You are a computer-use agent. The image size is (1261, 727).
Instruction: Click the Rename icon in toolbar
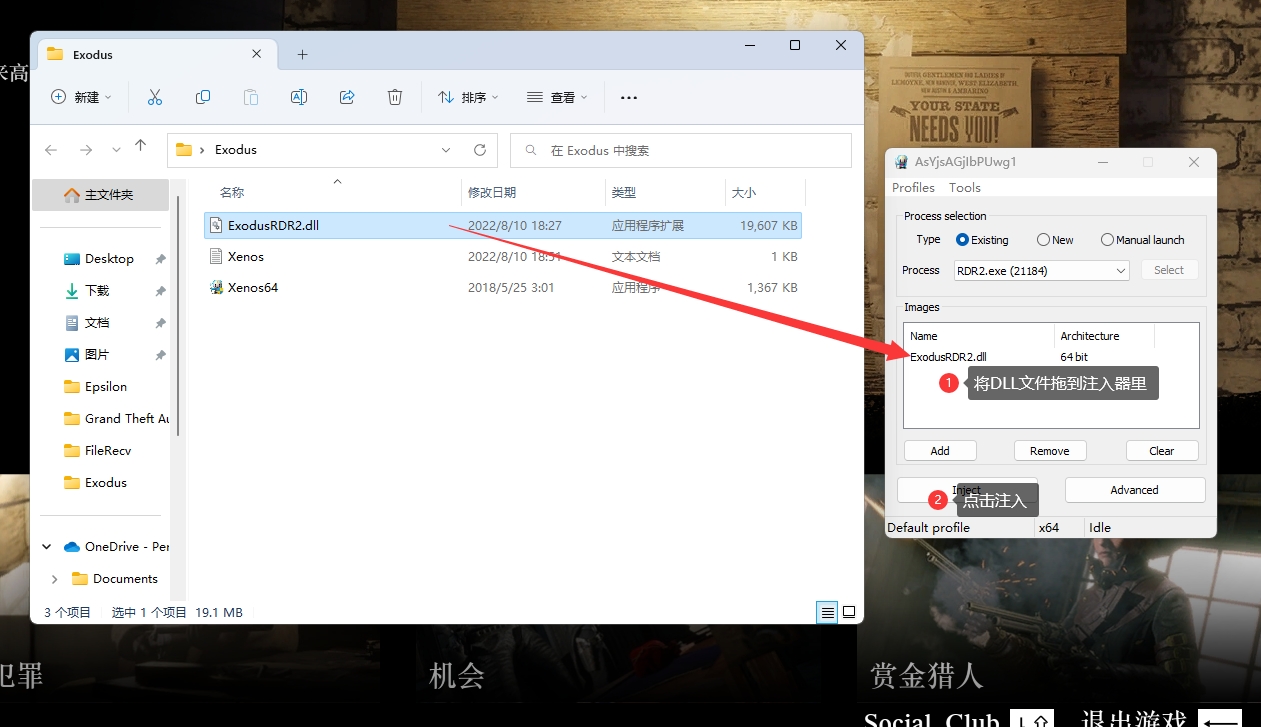coord(298,97)
